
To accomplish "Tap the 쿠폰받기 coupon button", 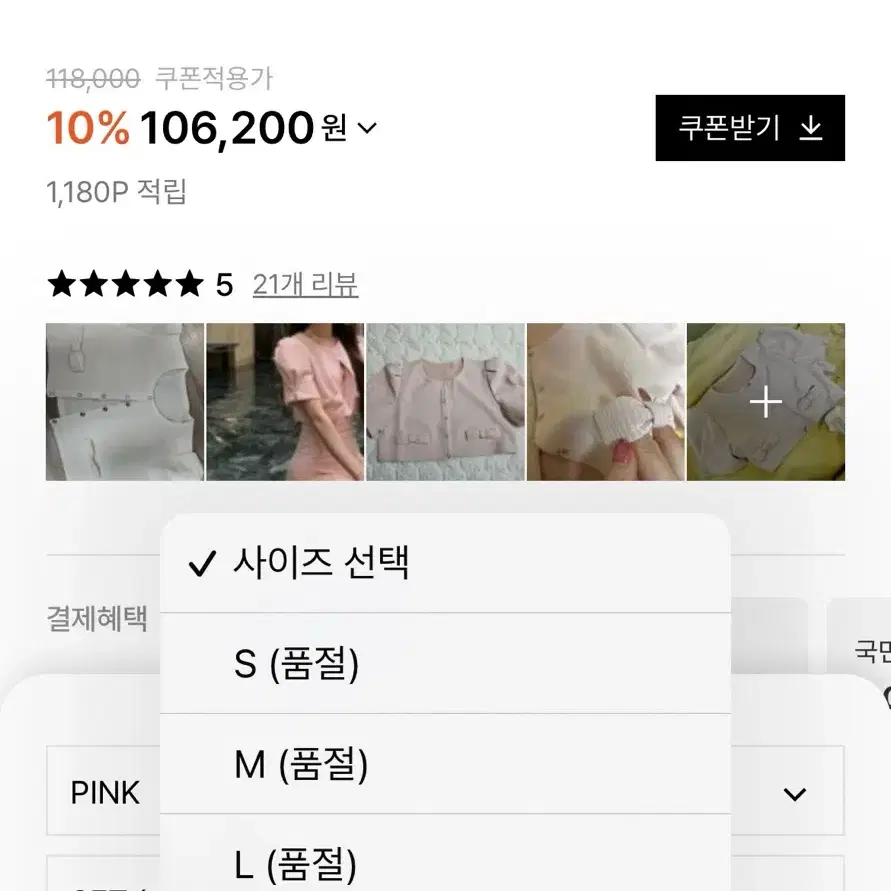I will (x=750, y=128).
